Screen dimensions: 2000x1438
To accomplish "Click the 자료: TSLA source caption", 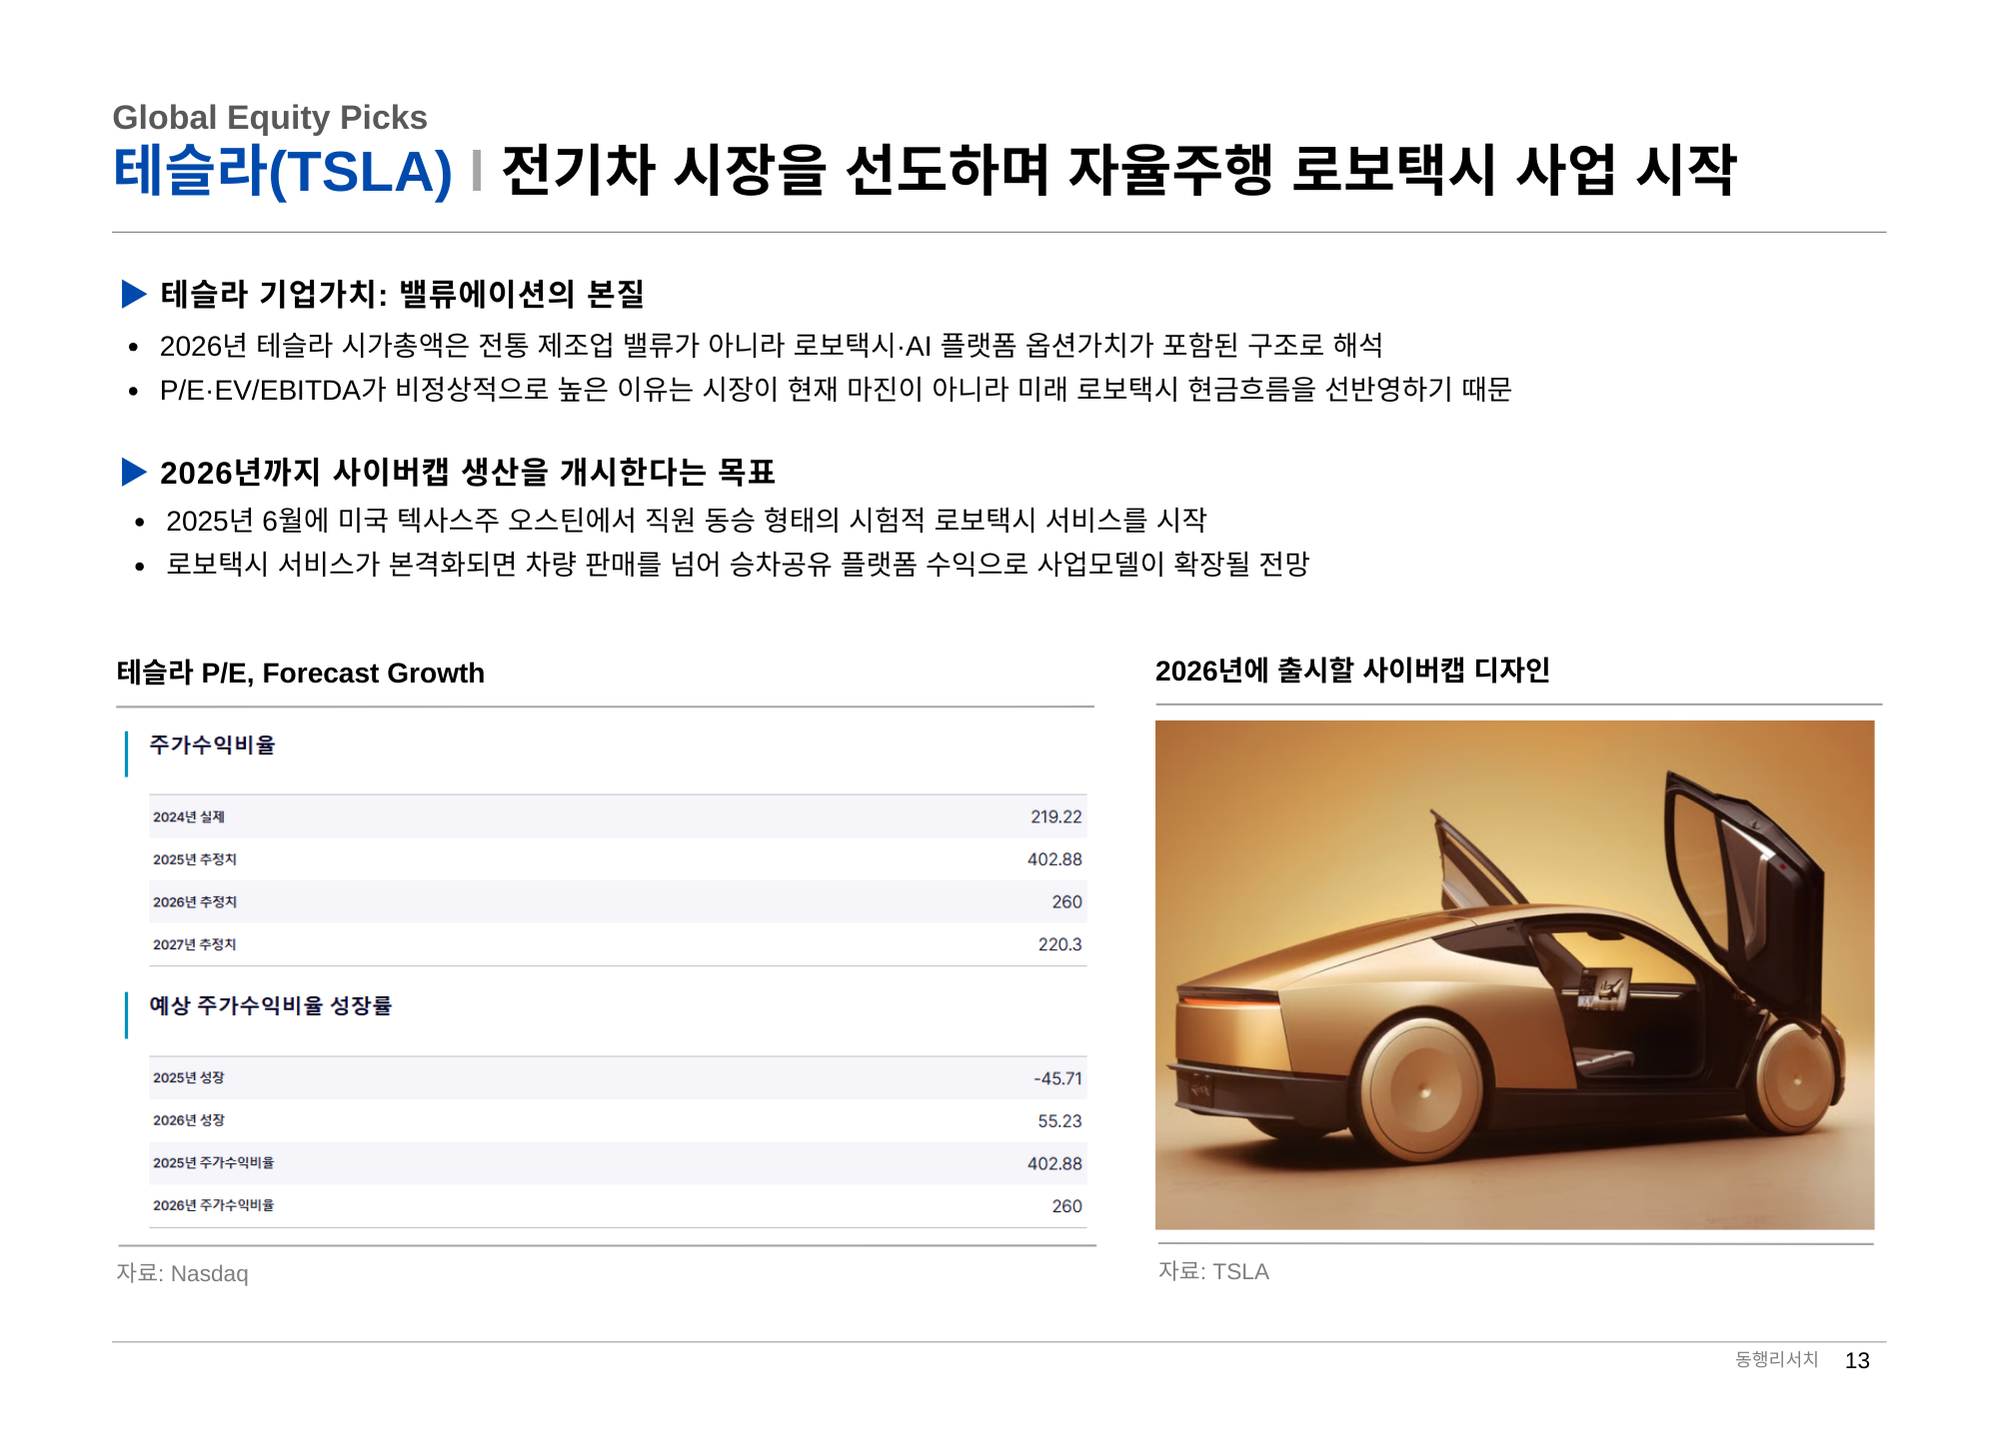I will click(x=1213, y=1271).
